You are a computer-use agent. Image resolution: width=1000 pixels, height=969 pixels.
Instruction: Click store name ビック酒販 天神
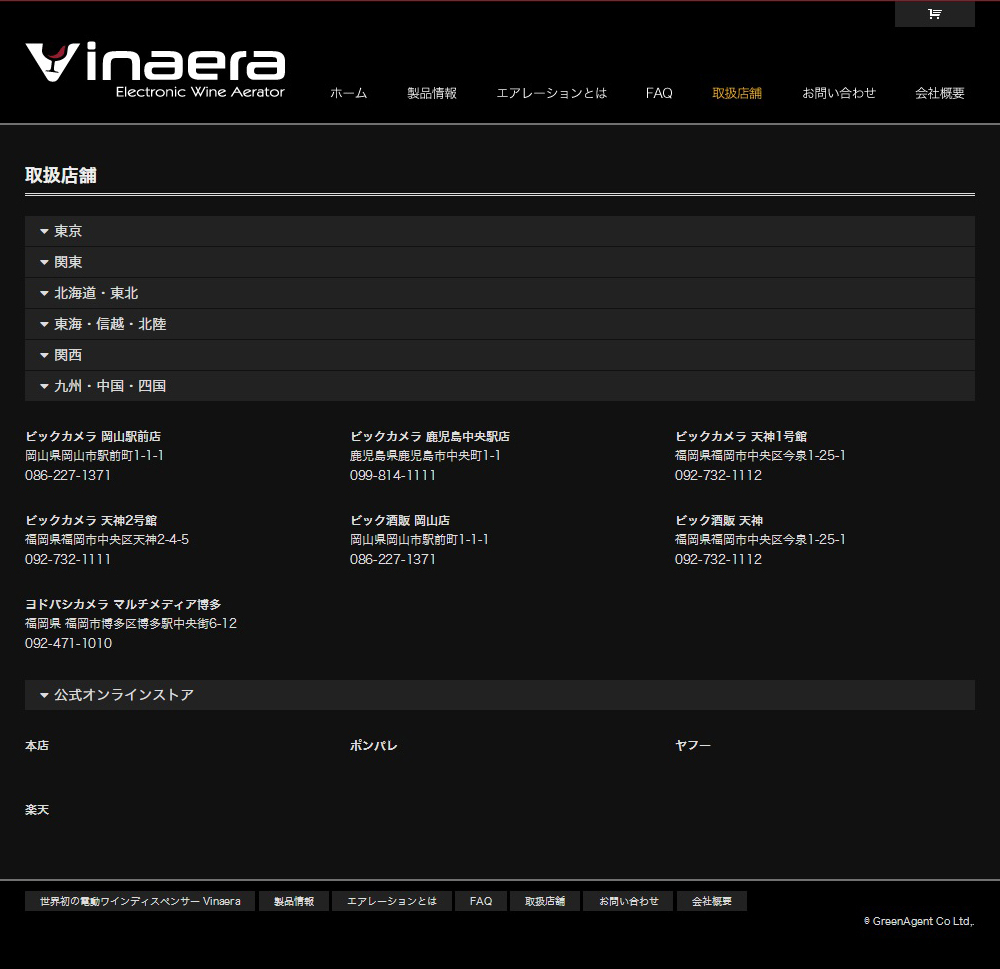[x=719, y=521]
